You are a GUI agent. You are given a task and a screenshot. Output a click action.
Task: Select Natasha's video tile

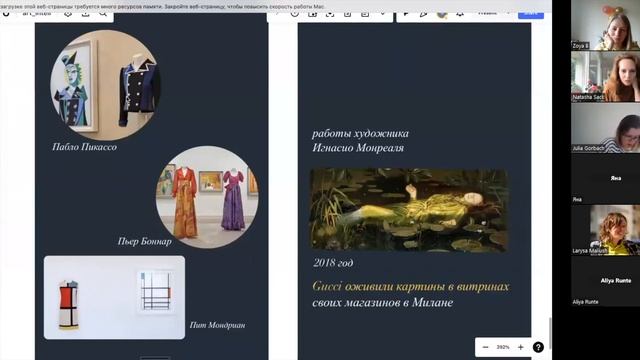pos(605,77)
